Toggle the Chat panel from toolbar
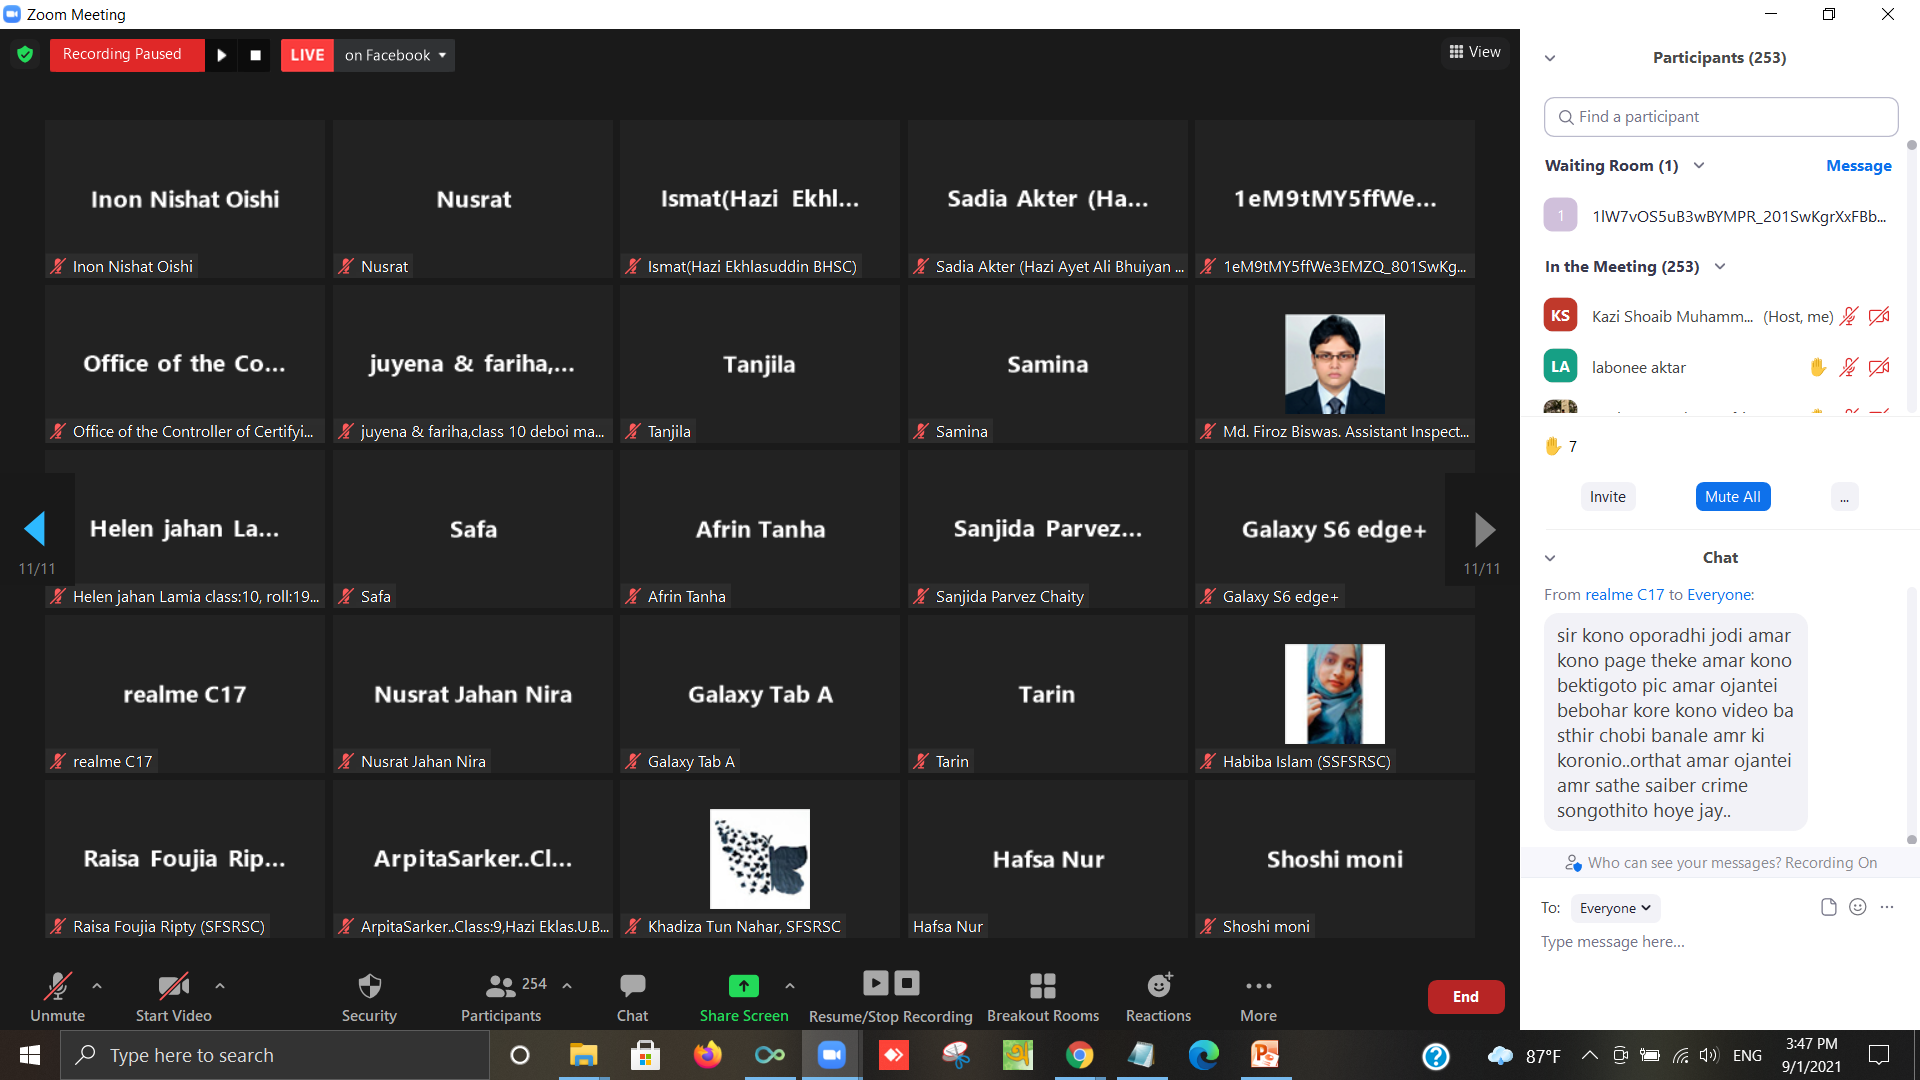 632,997
